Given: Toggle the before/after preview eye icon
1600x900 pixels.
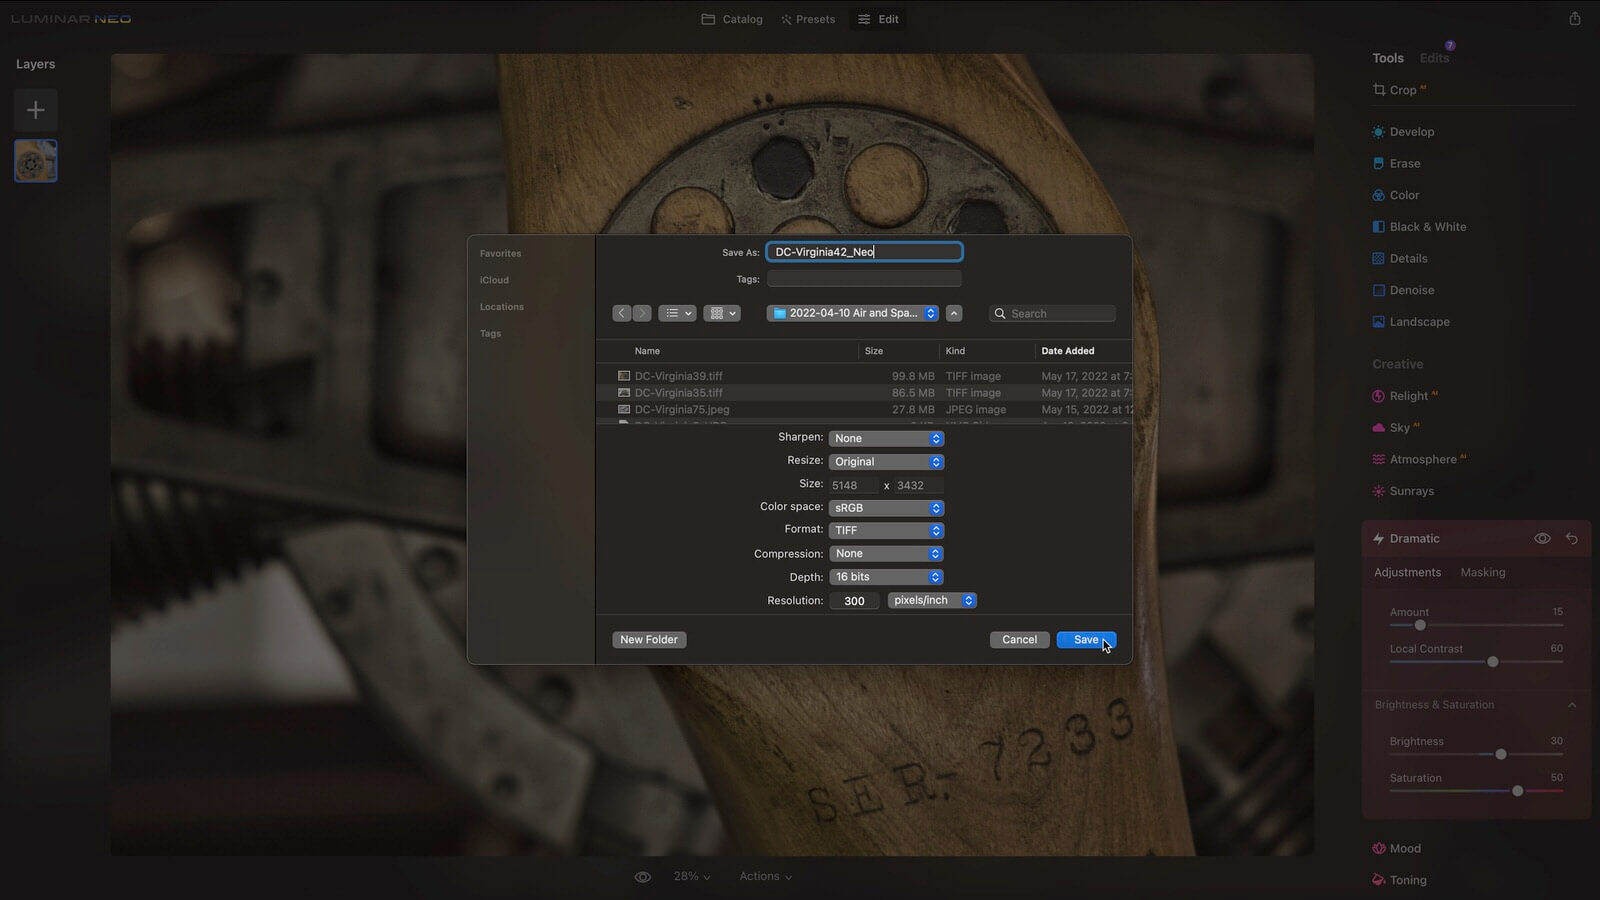Looking at the screenshot, I should click(643, 877).
